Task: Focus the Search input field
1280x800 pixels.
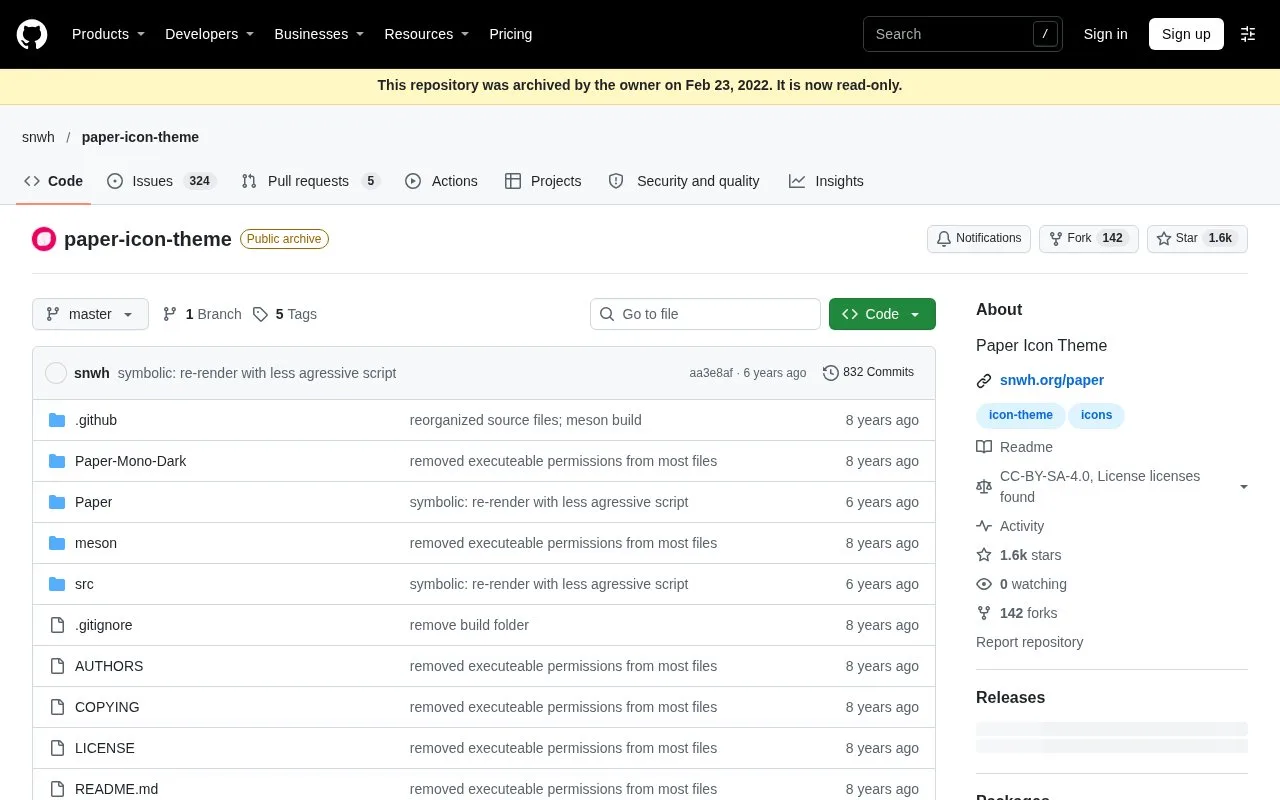Action: 963,34
